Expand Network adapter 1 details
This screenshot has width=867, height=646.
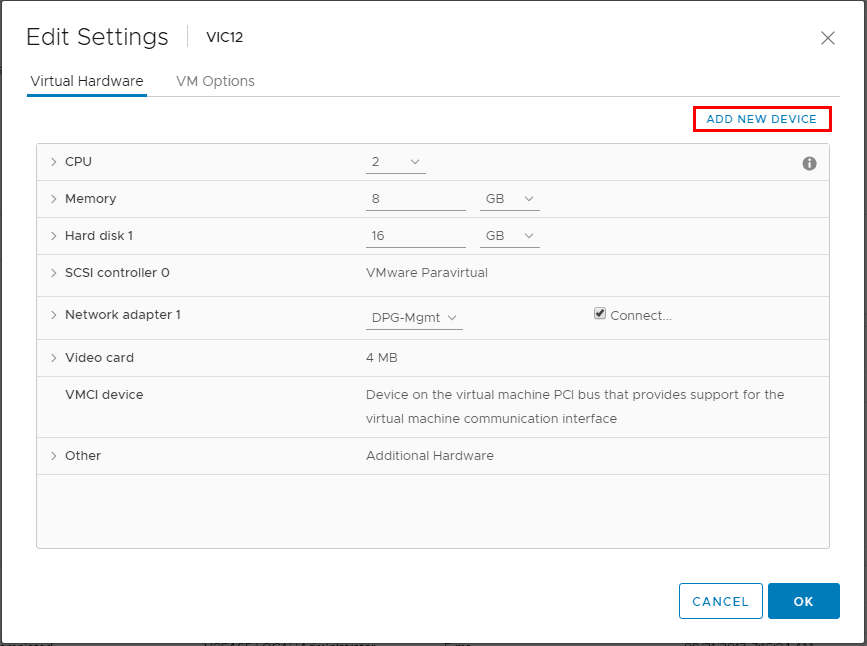point(54,315)
